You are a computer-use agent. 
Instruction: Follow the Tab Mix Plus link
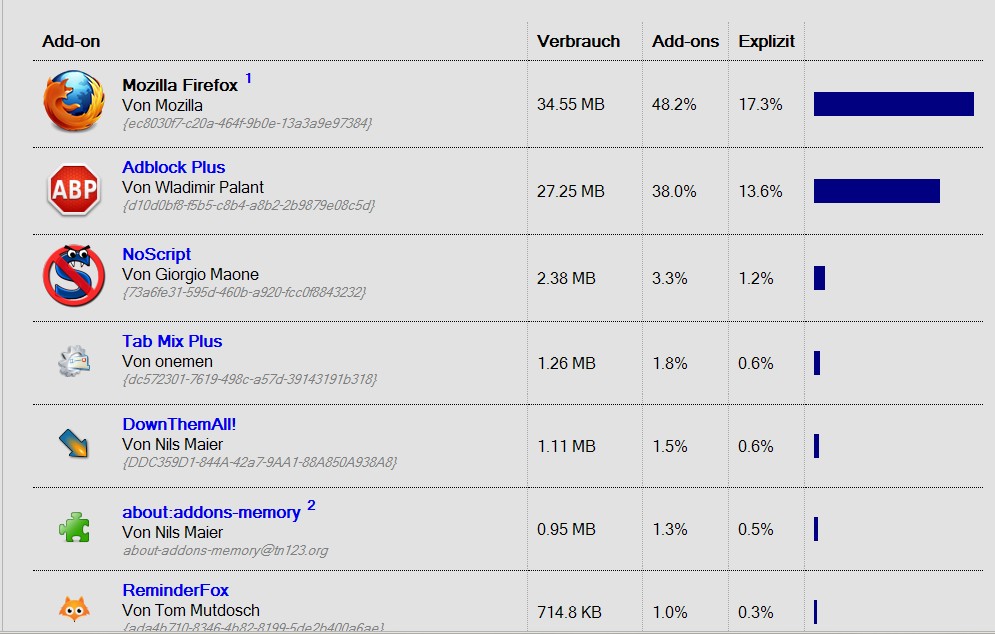(x=172, y=341)
